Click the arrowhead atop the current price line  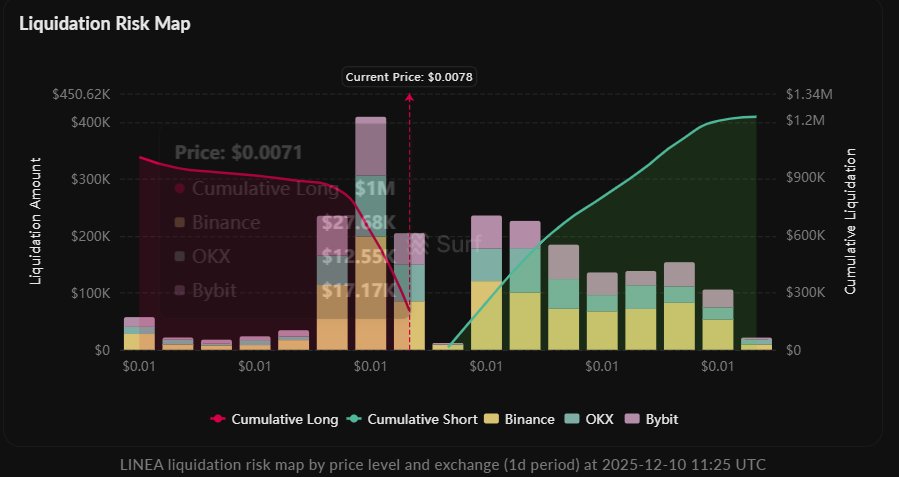(x=409, y=97)
